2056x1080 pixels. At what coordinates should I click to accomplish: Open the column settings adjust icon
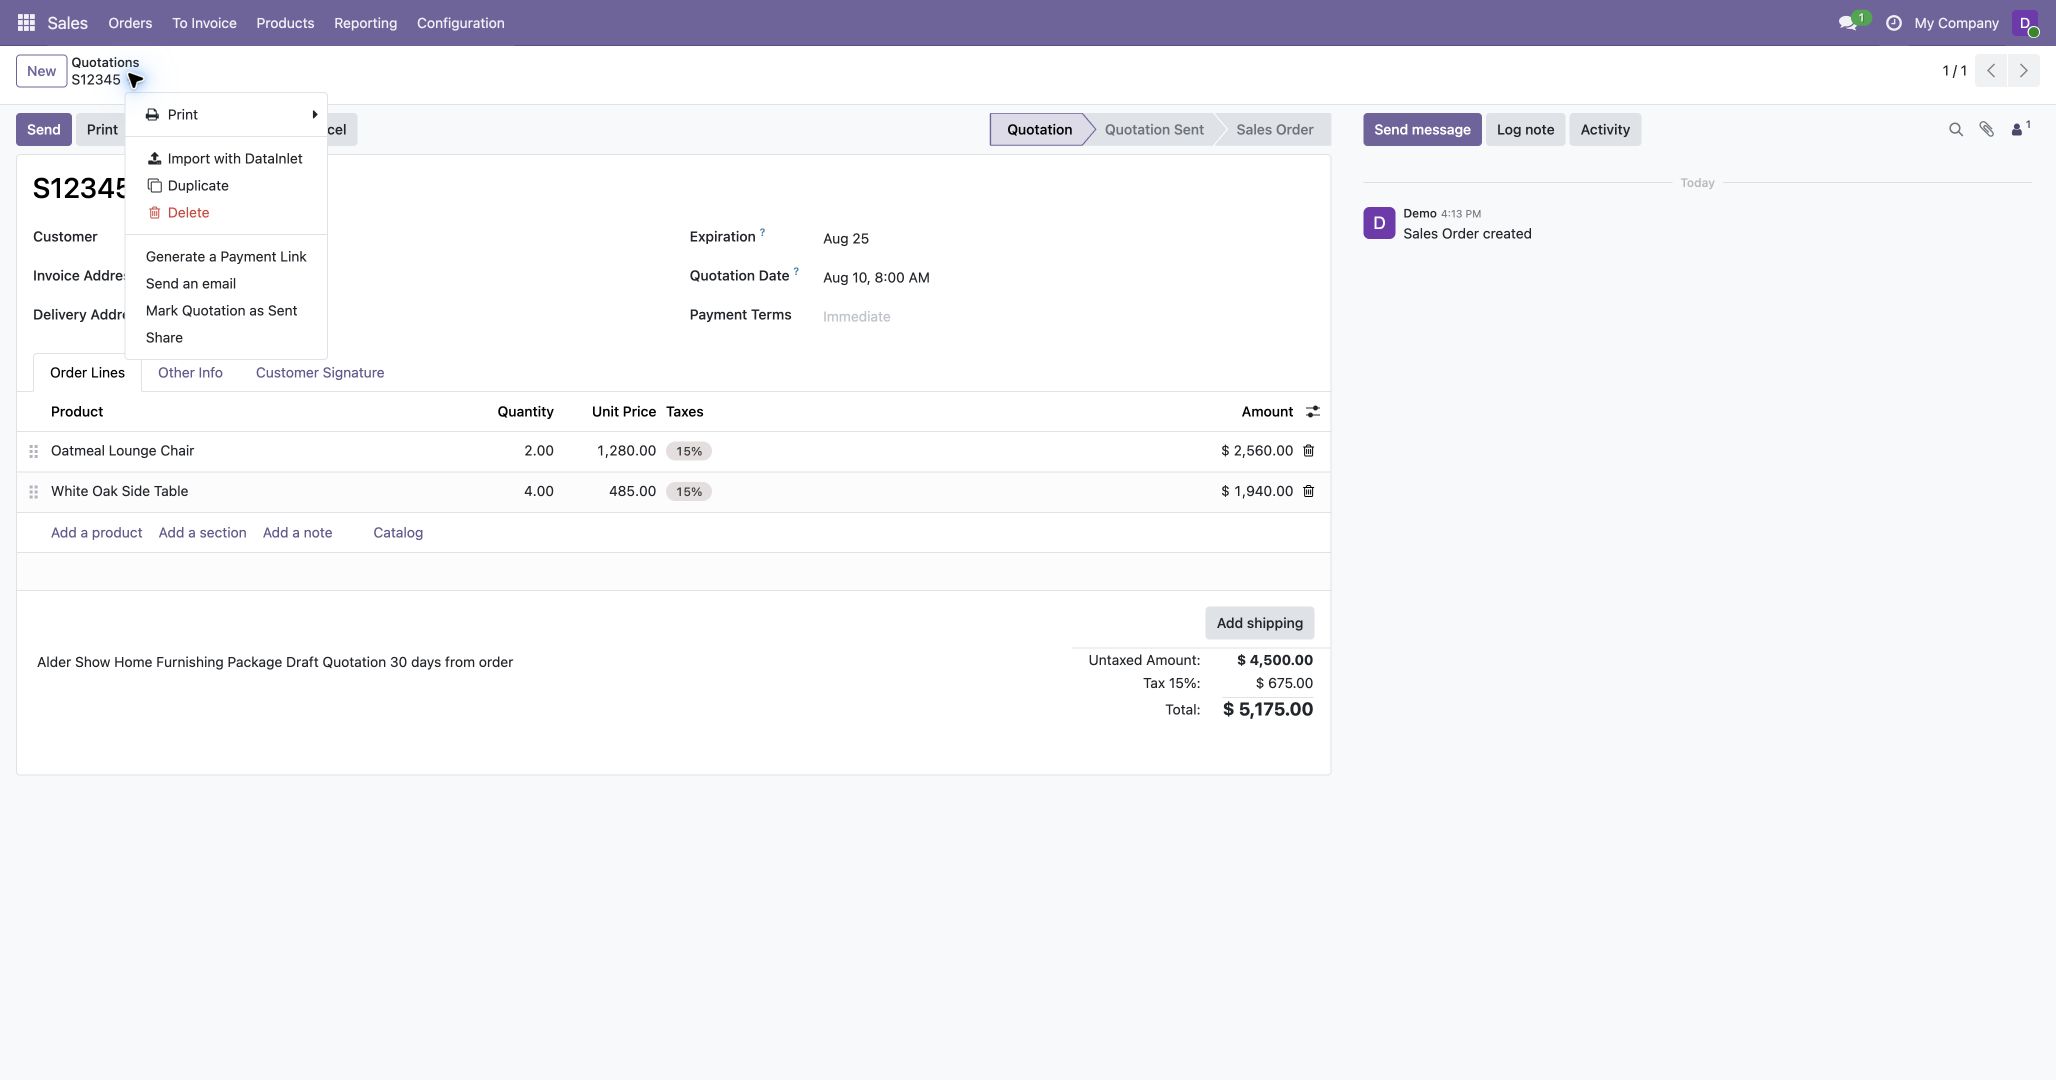click(x=1313, y=412)
